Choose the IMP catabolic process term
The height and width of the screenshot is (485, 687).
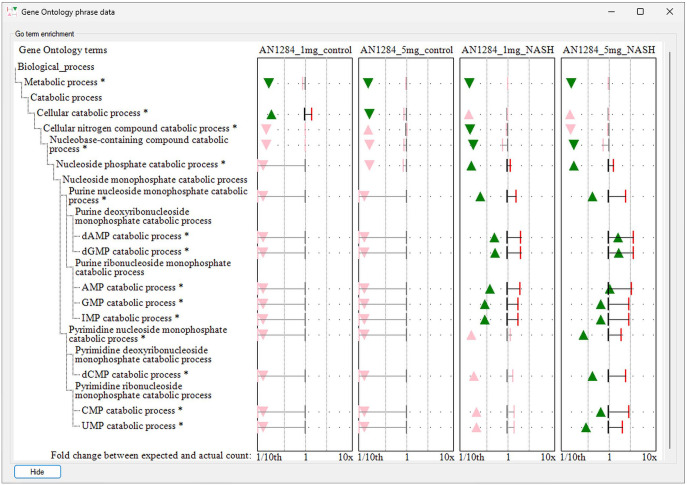[131, 318]
